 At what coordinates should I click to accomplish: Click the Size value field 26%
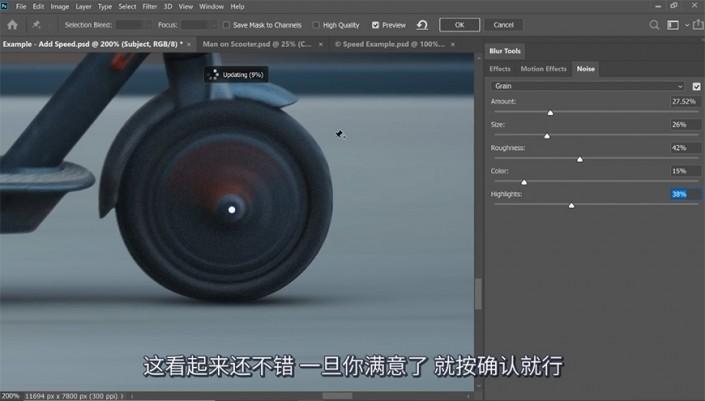pyautogui.click(x=685, y=125)
